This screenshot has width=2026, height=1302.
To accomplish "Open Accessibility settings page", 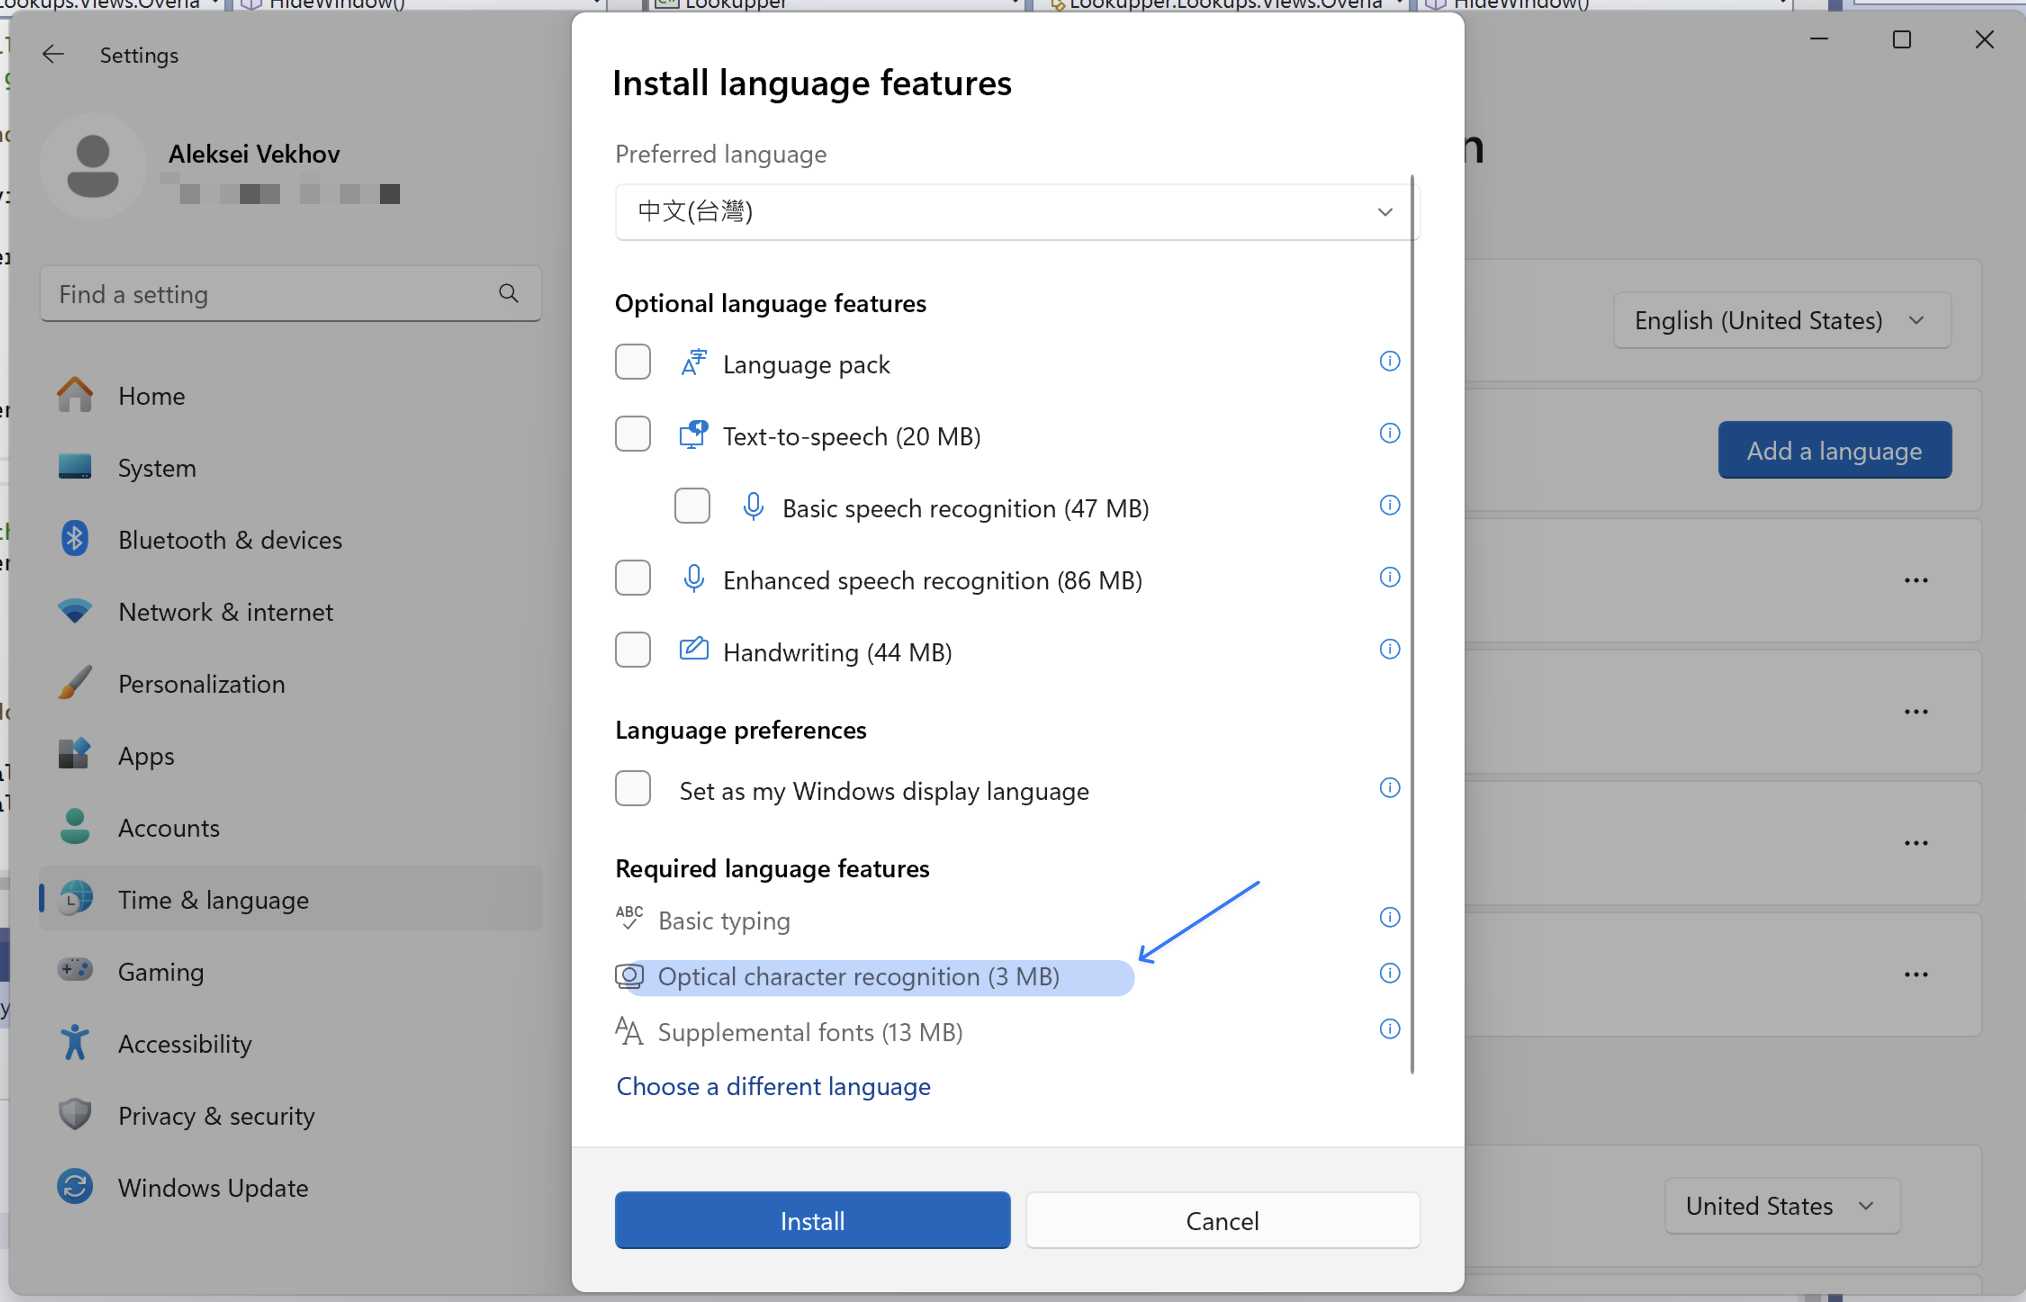I will 291,1043.
